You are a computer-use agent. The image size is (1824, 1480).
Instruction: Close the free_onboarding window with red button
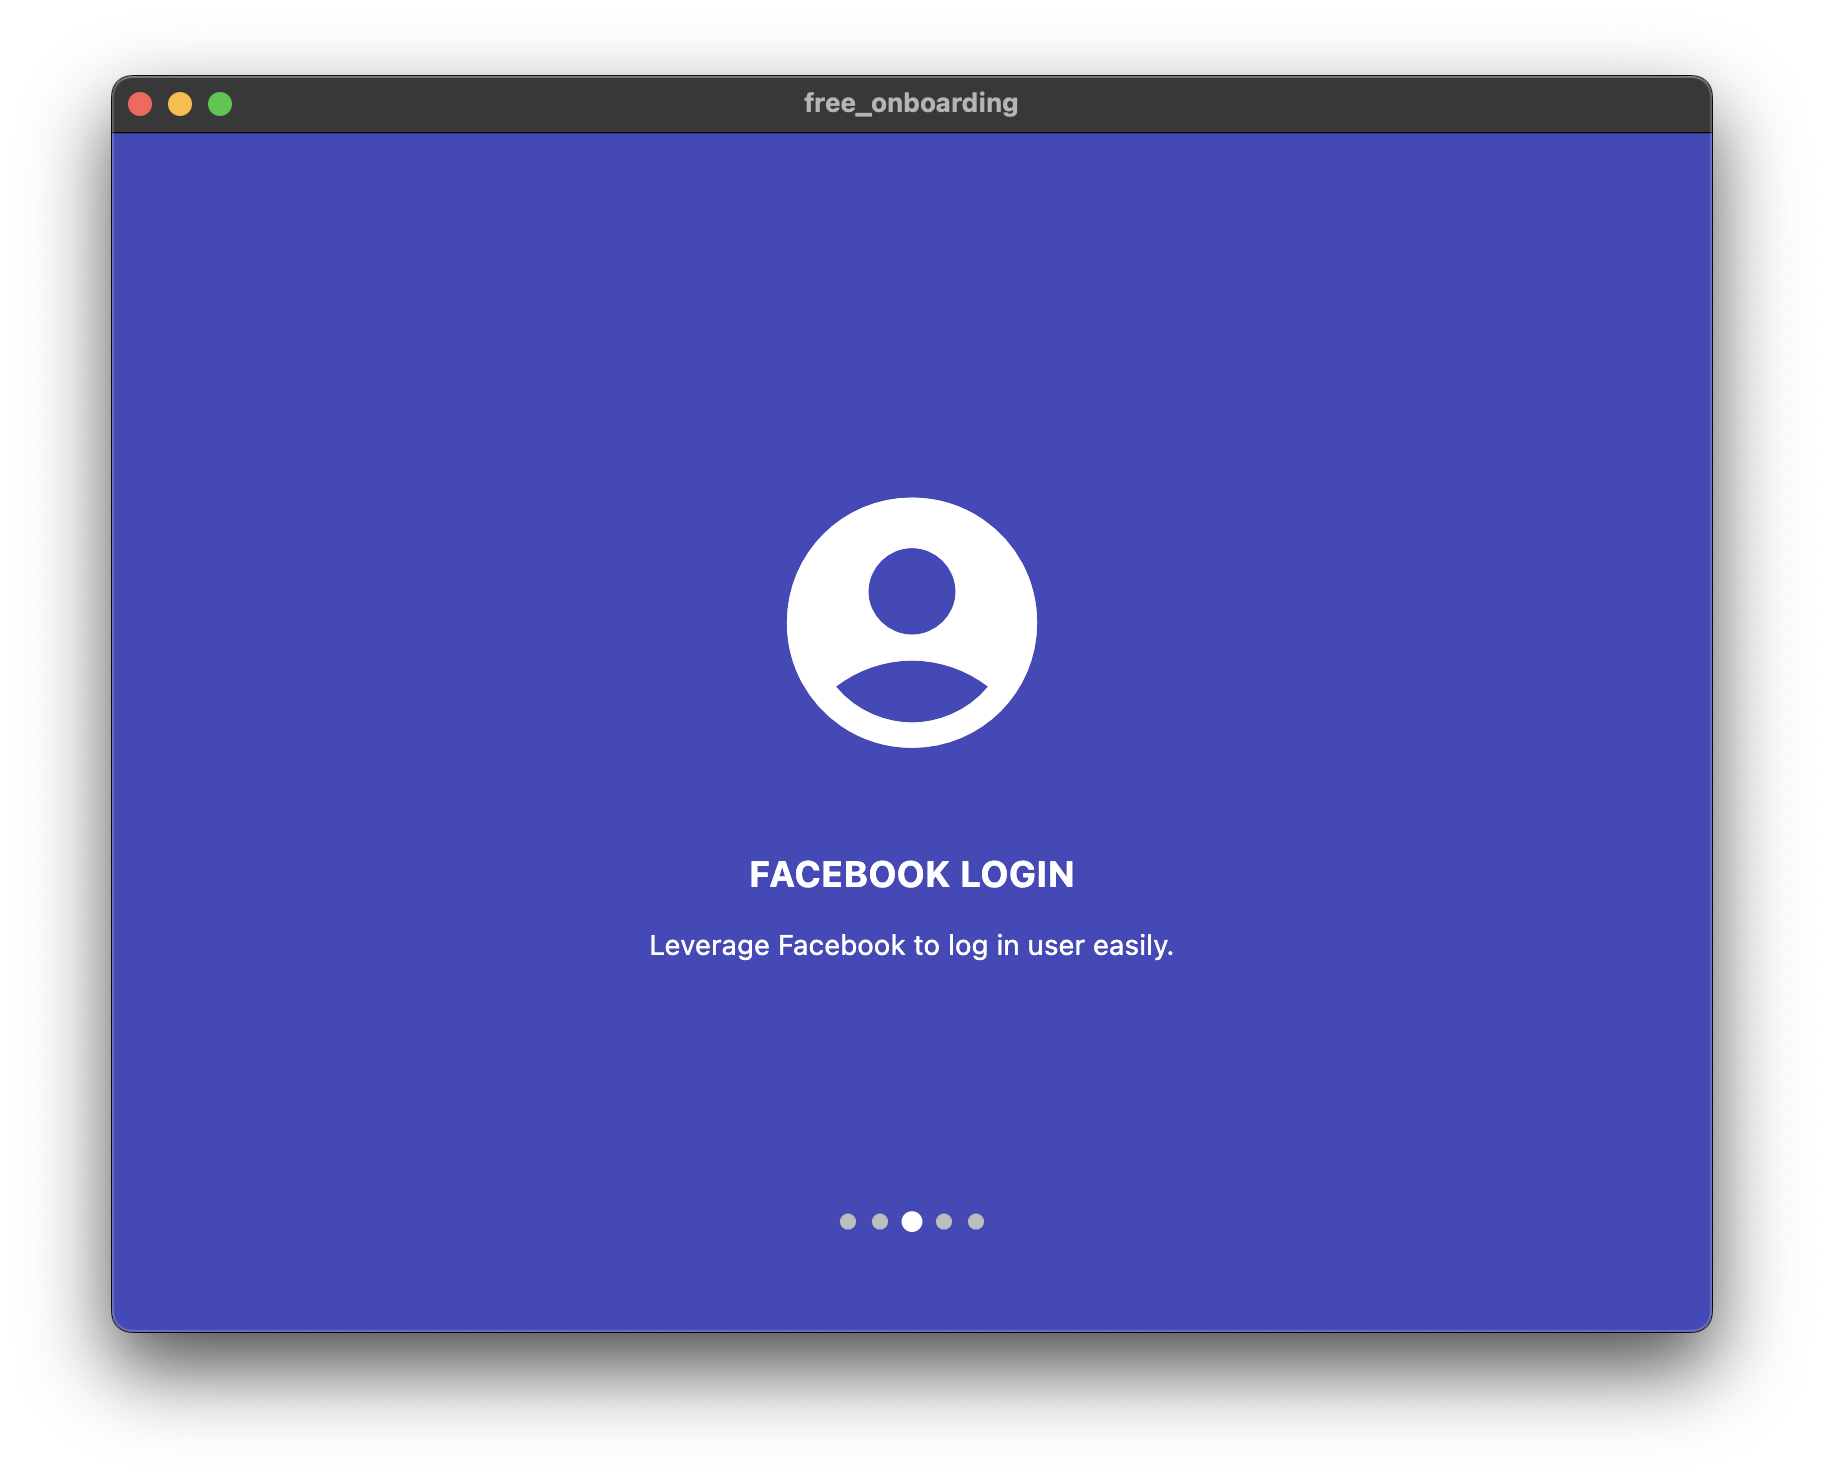point(140,104)
